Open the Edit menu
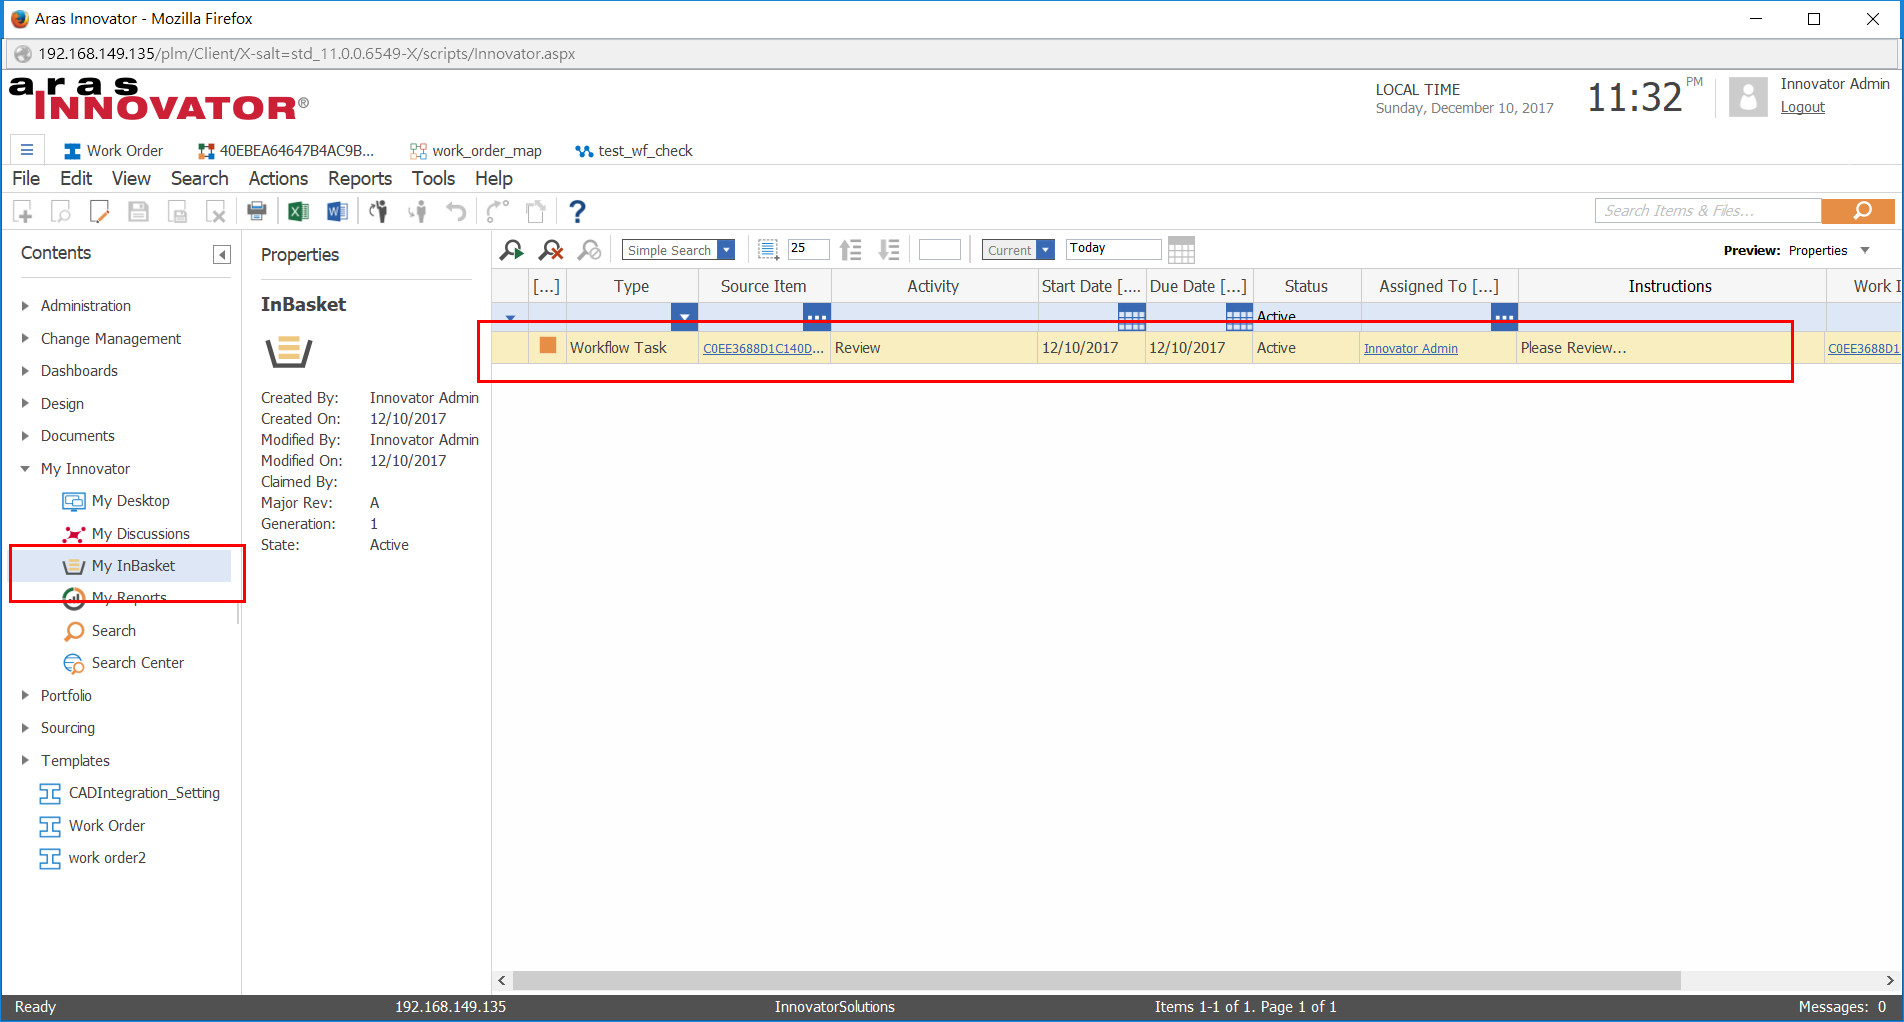The image size is (1904, 1022). (x=76, y=178)
